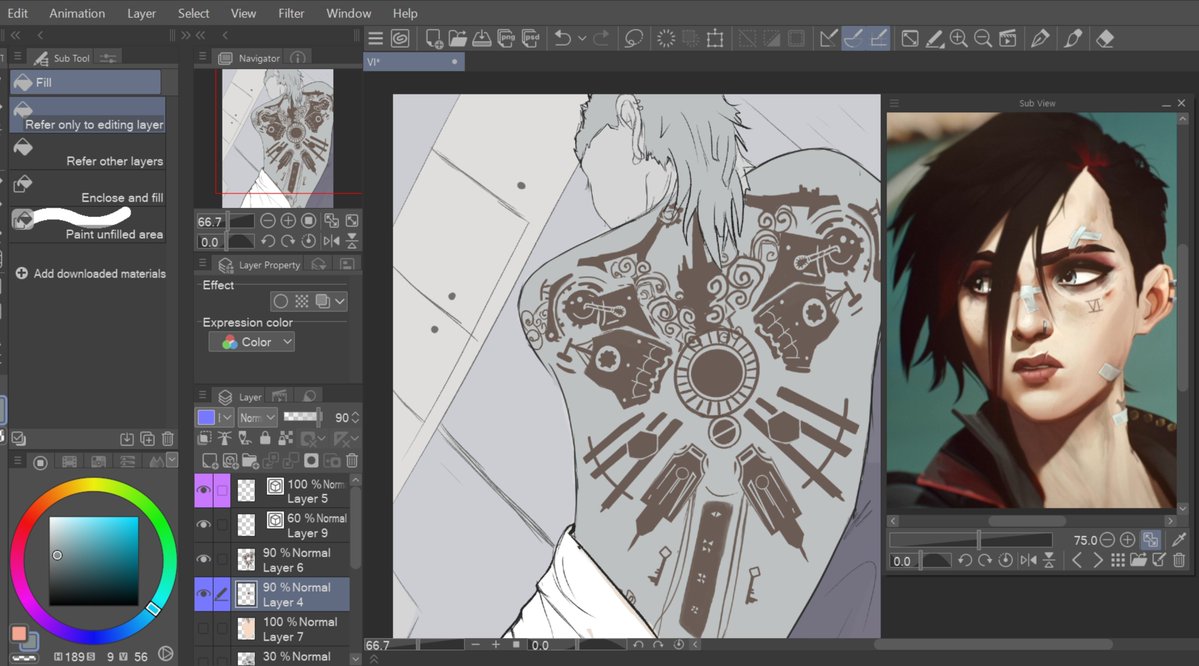Screen dimensions: 1199x666
Task: Click the Clear (lasso bubble) toolbar icon
Action: click(633, 38)
